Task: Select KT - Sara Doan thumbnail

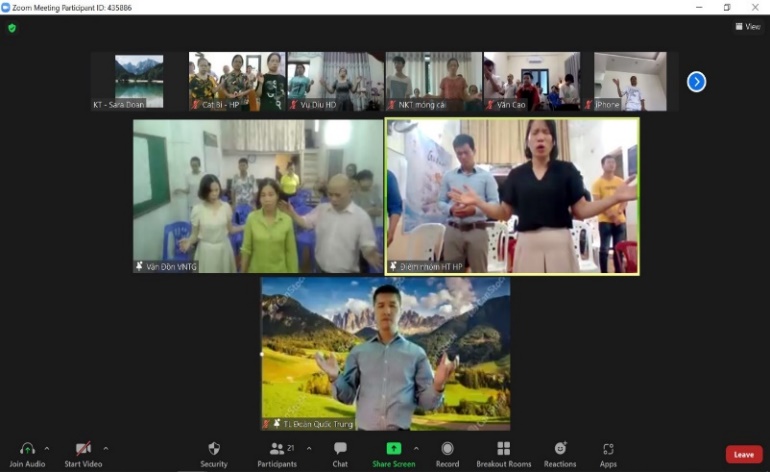Action: [x=139, y=82]
